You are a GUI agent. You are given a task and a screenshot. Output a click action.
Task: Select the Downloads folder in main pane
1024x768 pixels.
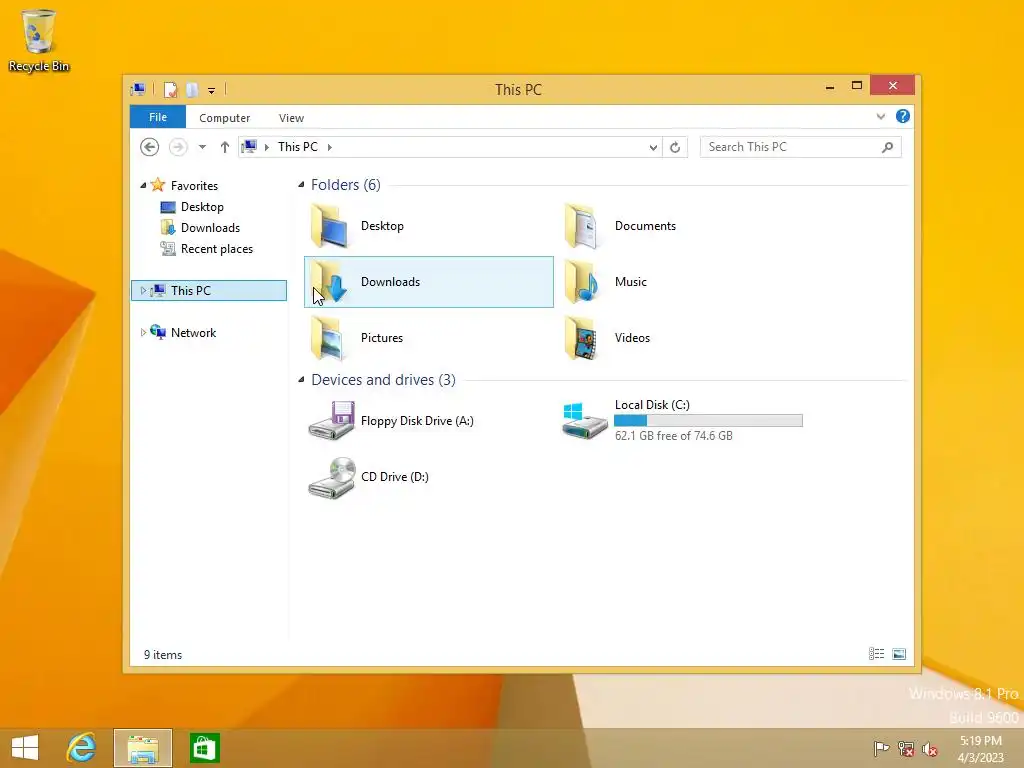tap(428, 282)
